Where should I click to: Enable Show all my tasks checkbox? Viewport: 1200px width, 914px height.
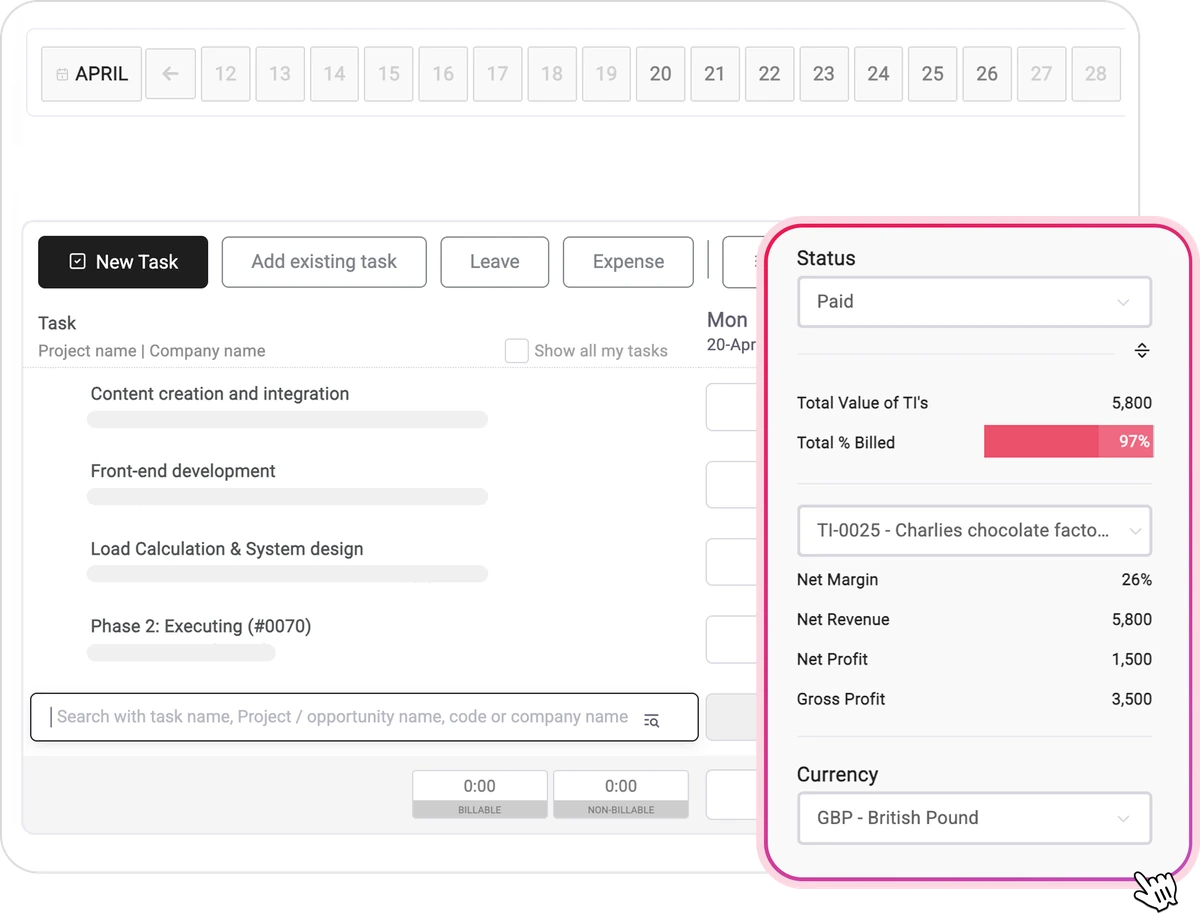click(517, 351)
